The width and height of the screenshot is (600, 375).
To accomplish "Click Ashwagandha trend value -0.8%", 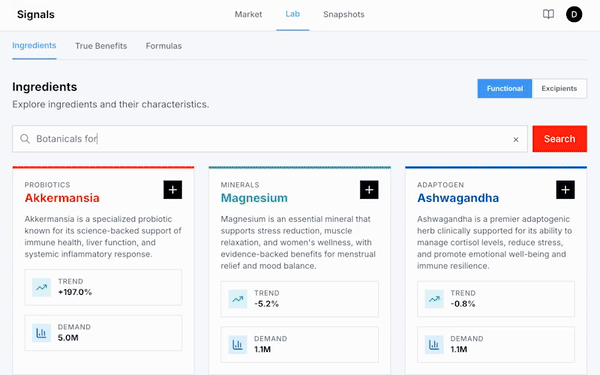I will click(x=463, y=304).
